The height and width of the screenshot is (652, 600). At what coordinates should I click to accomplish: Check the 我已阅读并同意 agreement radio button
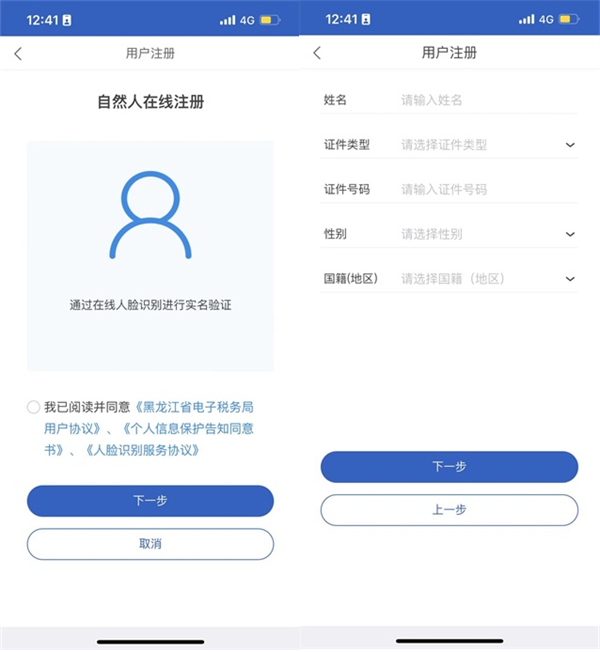(x=34, y=407)
